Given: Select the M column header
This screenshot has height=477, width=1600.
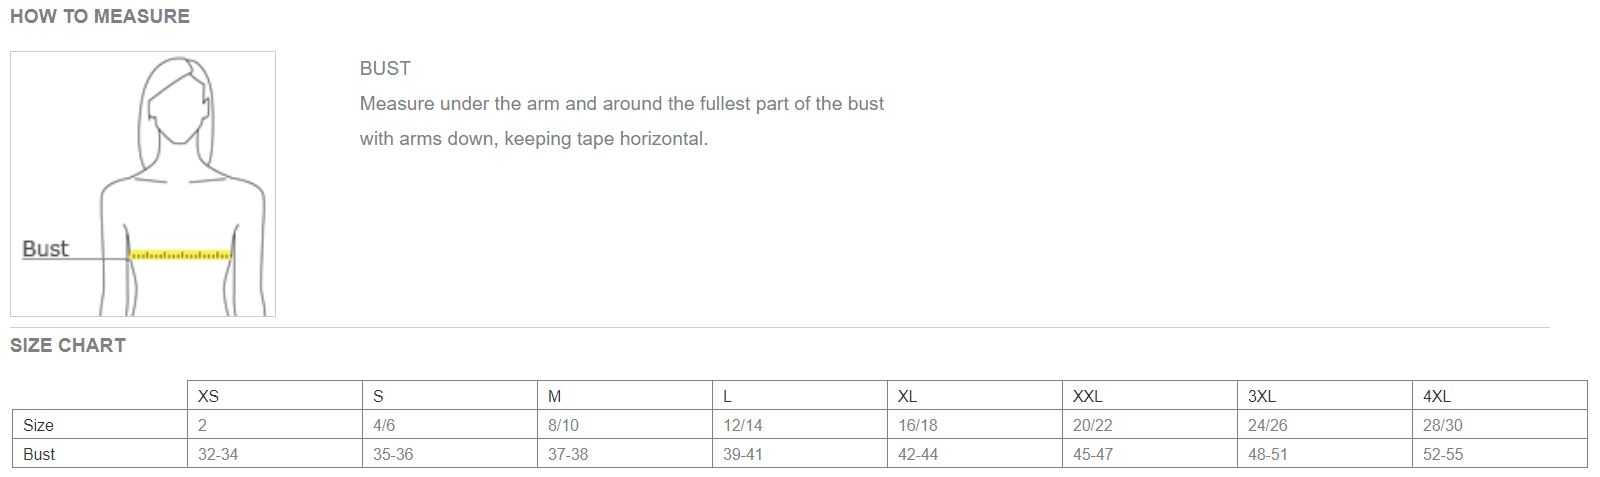Looking at the screenshot, I should 554,396.
